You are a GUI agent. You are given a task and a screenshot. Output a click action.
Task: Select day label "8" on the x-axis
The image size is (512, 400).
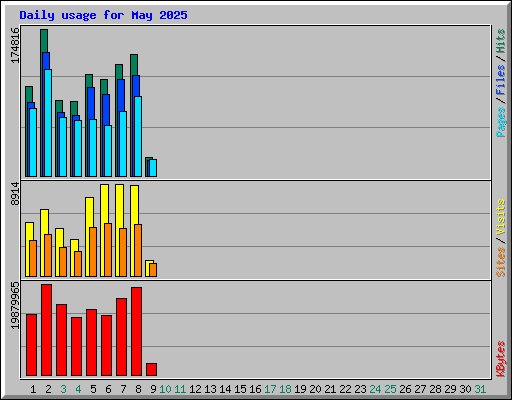coord(138,389)
